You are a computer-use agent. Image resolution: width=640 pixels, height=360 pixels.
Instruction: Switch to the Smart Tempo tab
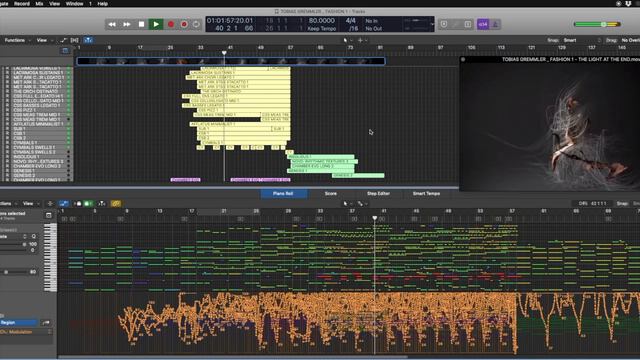426,193
